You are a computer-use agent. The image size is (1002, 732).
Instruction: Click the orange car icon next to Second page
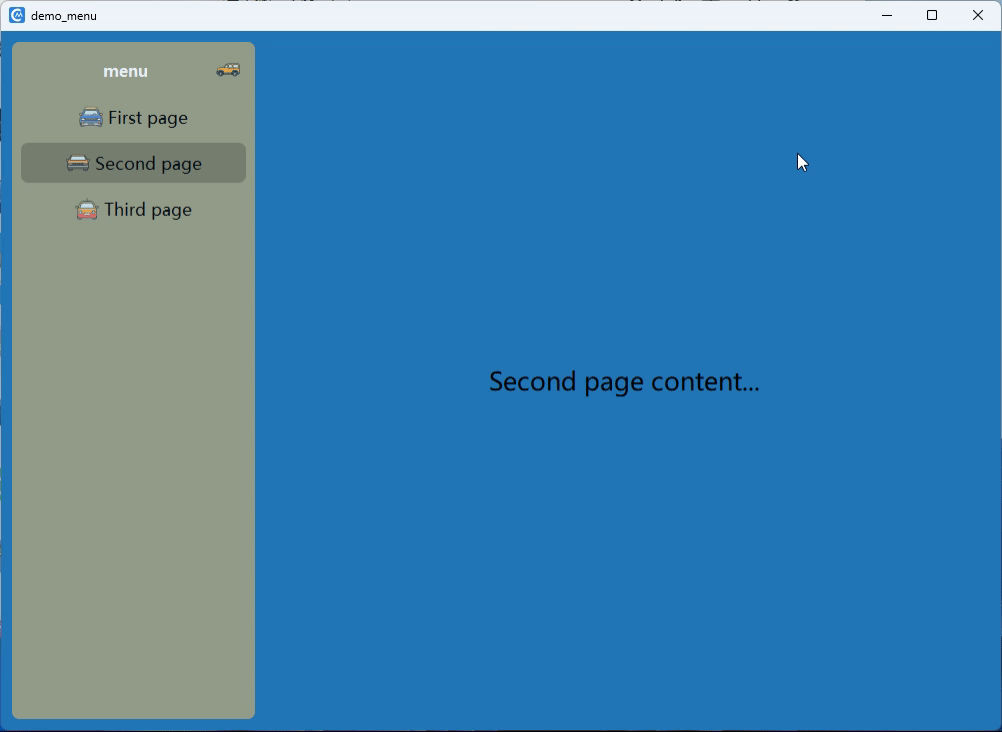coord(78,163)
